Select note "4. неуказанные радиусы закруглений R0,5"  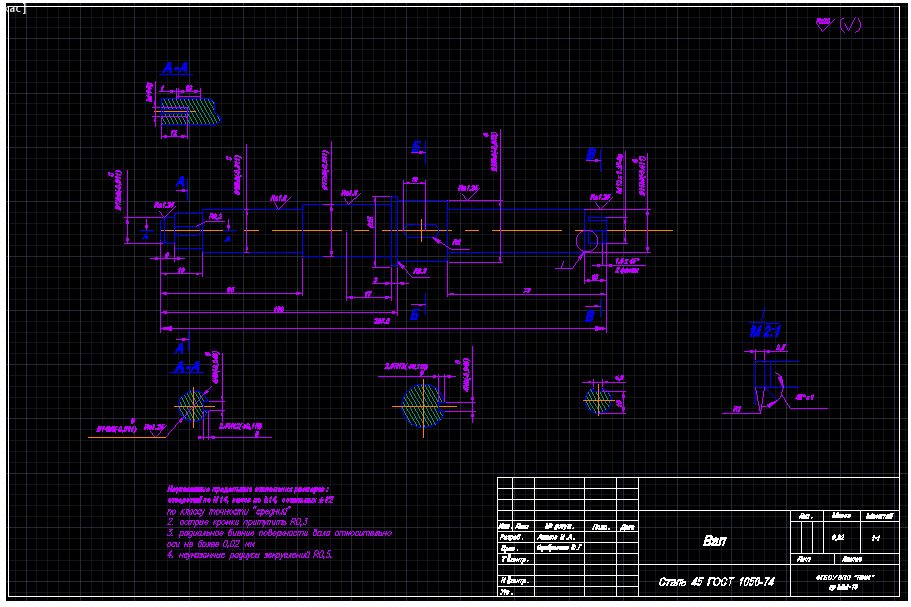tap(250, 555)
